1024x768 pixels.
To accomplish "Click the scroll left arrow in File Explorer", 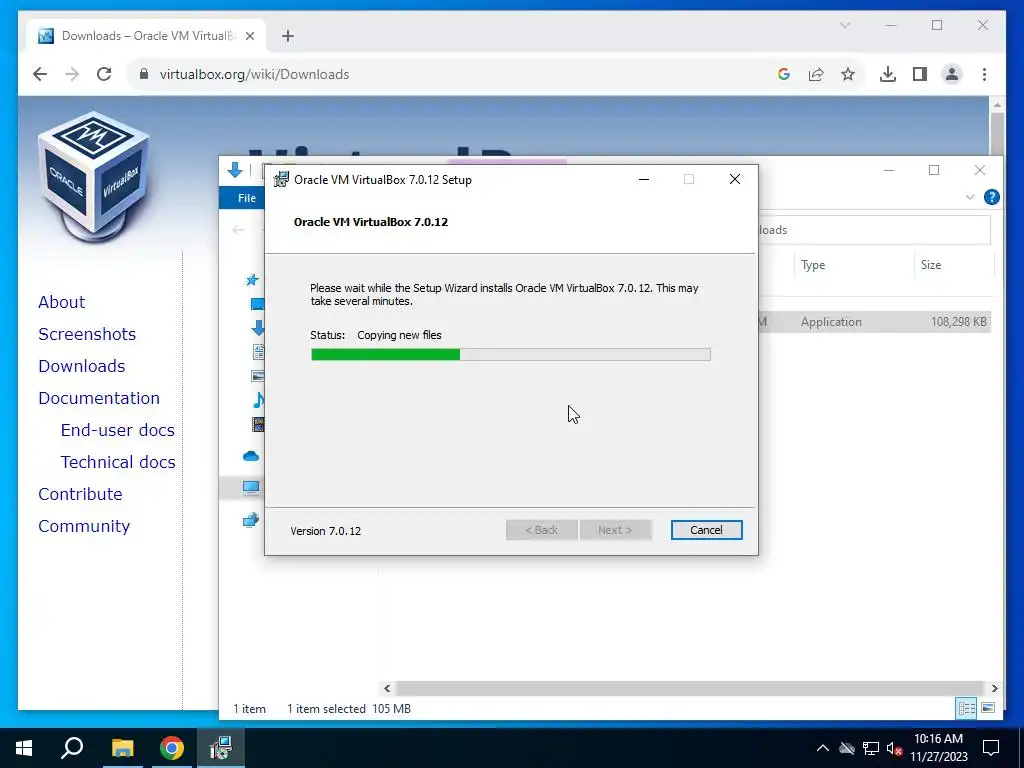I will (x=387, y=688).
